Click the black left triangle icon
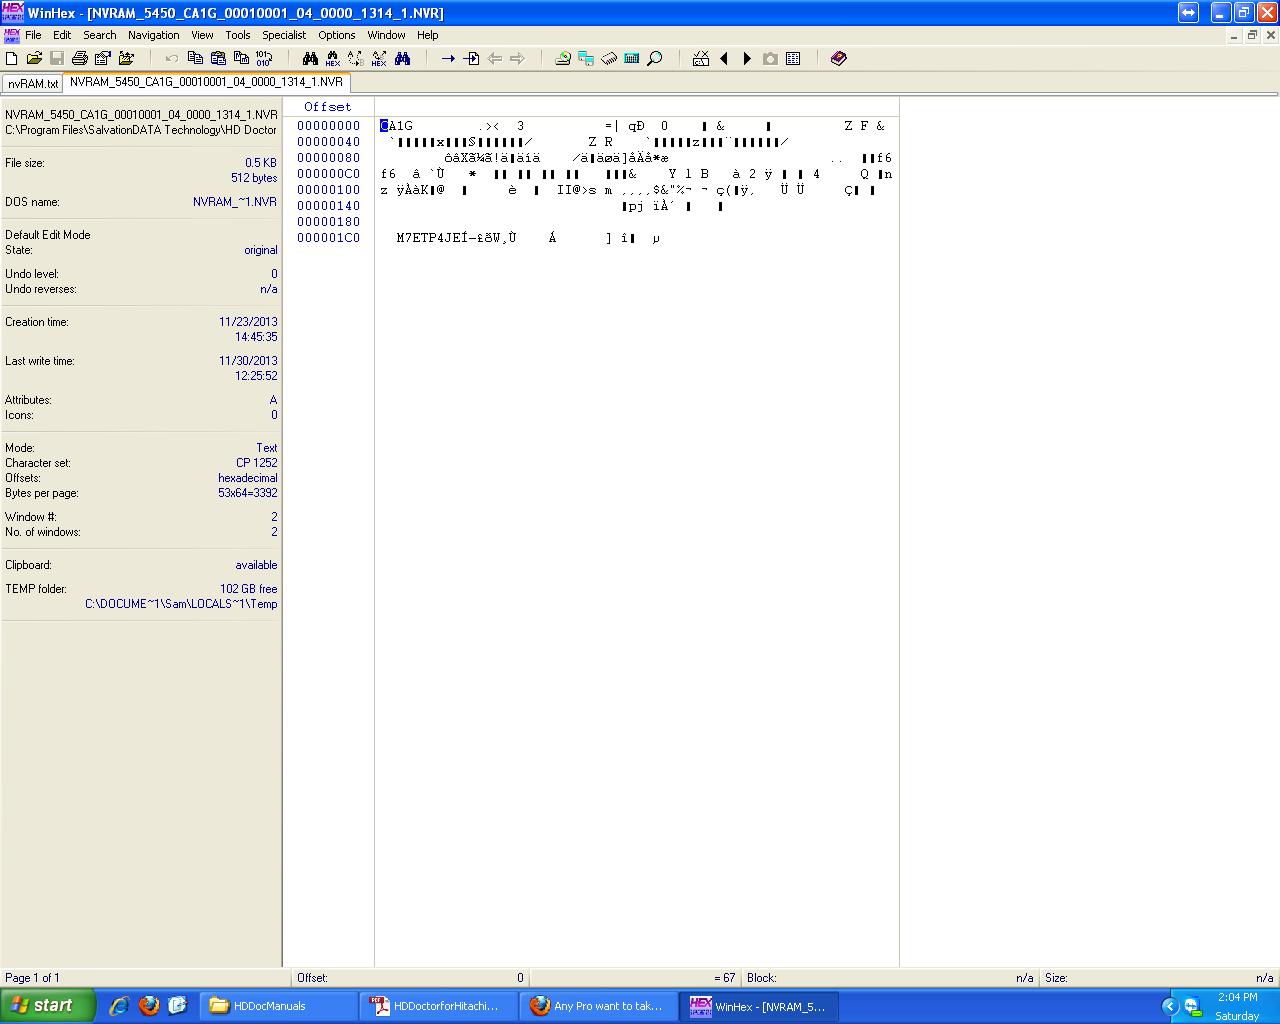1280x1024 pixels. coord(724,59)
